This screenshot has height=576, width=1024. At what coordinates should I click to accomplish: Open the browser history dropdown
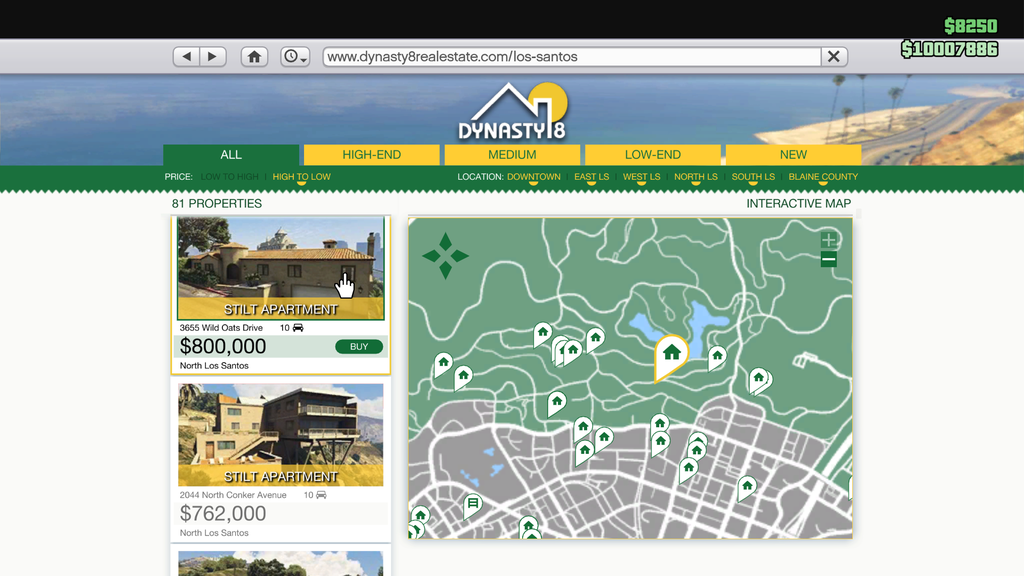pos(295,57)
